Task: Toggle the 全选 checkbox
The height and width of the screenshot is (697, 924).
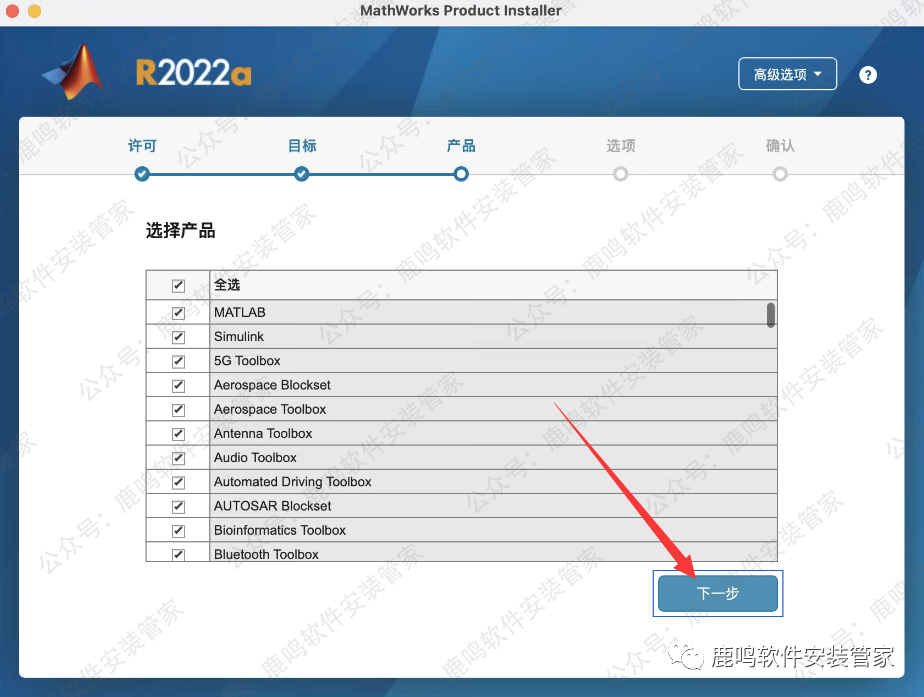Action: click(x=179, y=286)
